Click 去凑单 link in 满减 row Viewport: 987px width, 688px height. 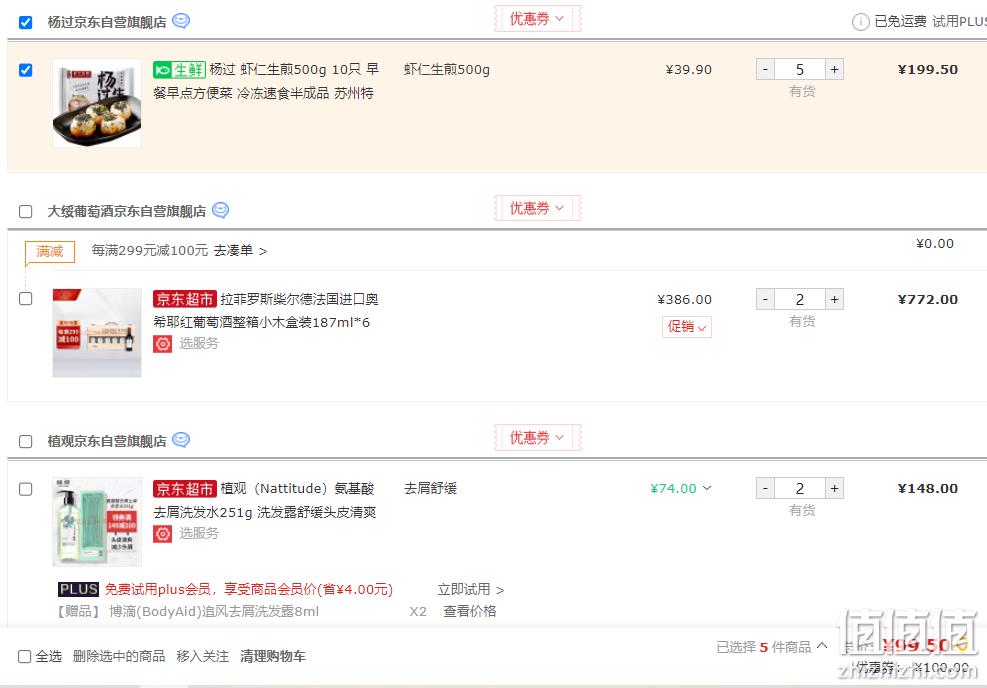click(x=240, y=251)
